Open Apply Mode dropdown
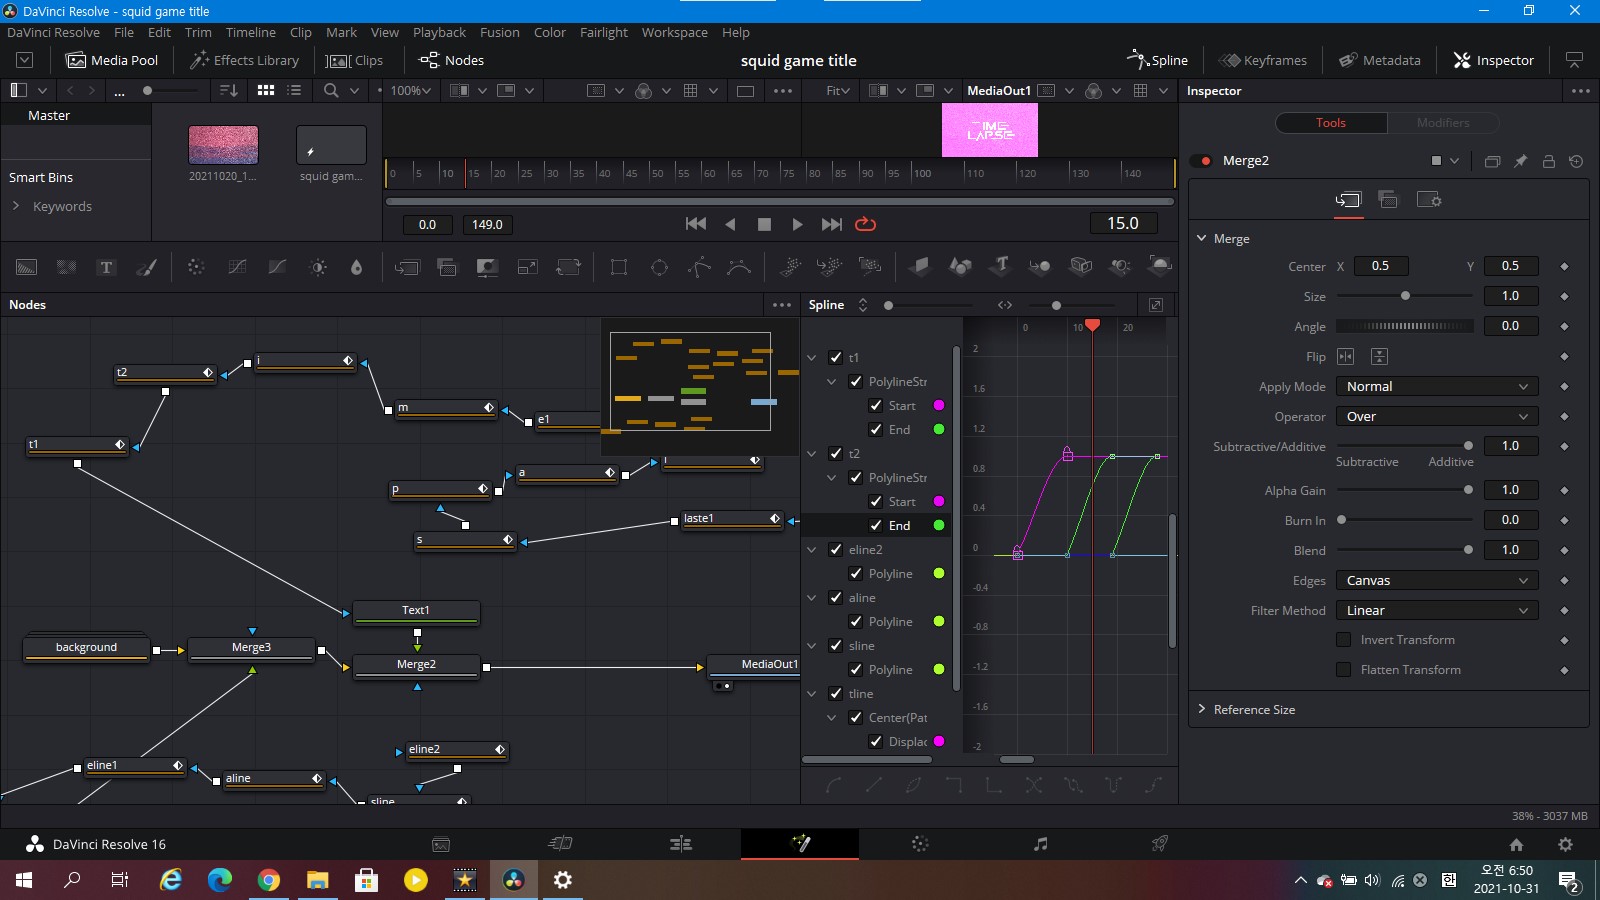Viewport: 1600px width, 900px height. pyautogui.click(x=1437, y=387)
